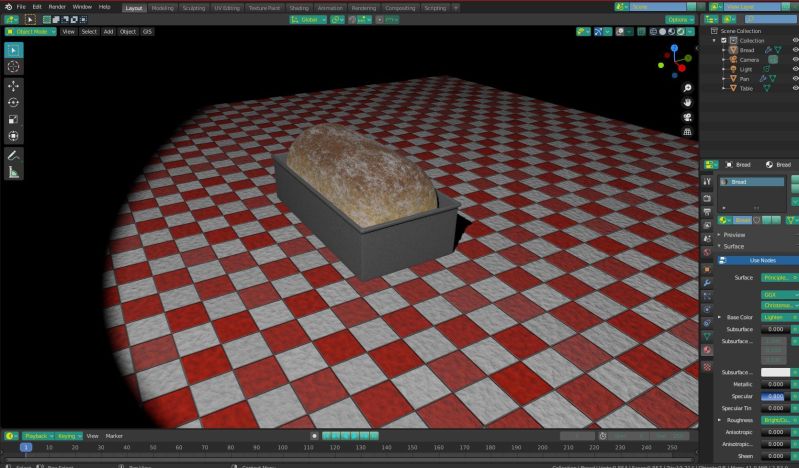The width and height of the screenshot is (799, 468).
Task: Click the navigation axis gizmo
Action: point(675,61)
